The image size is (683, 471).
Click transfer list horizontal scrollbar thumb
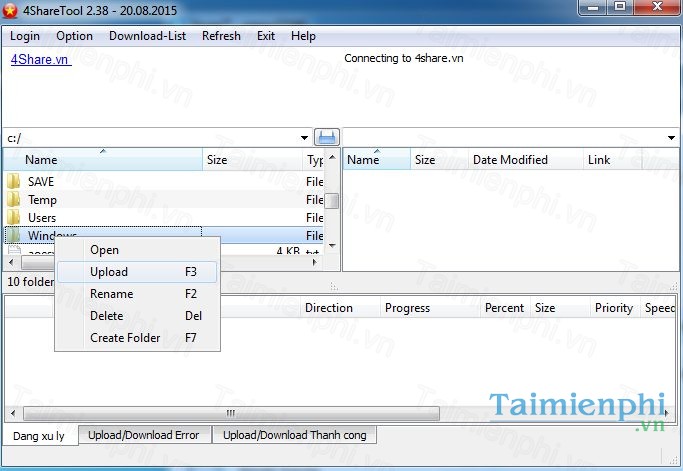click(x=231, y=413)
